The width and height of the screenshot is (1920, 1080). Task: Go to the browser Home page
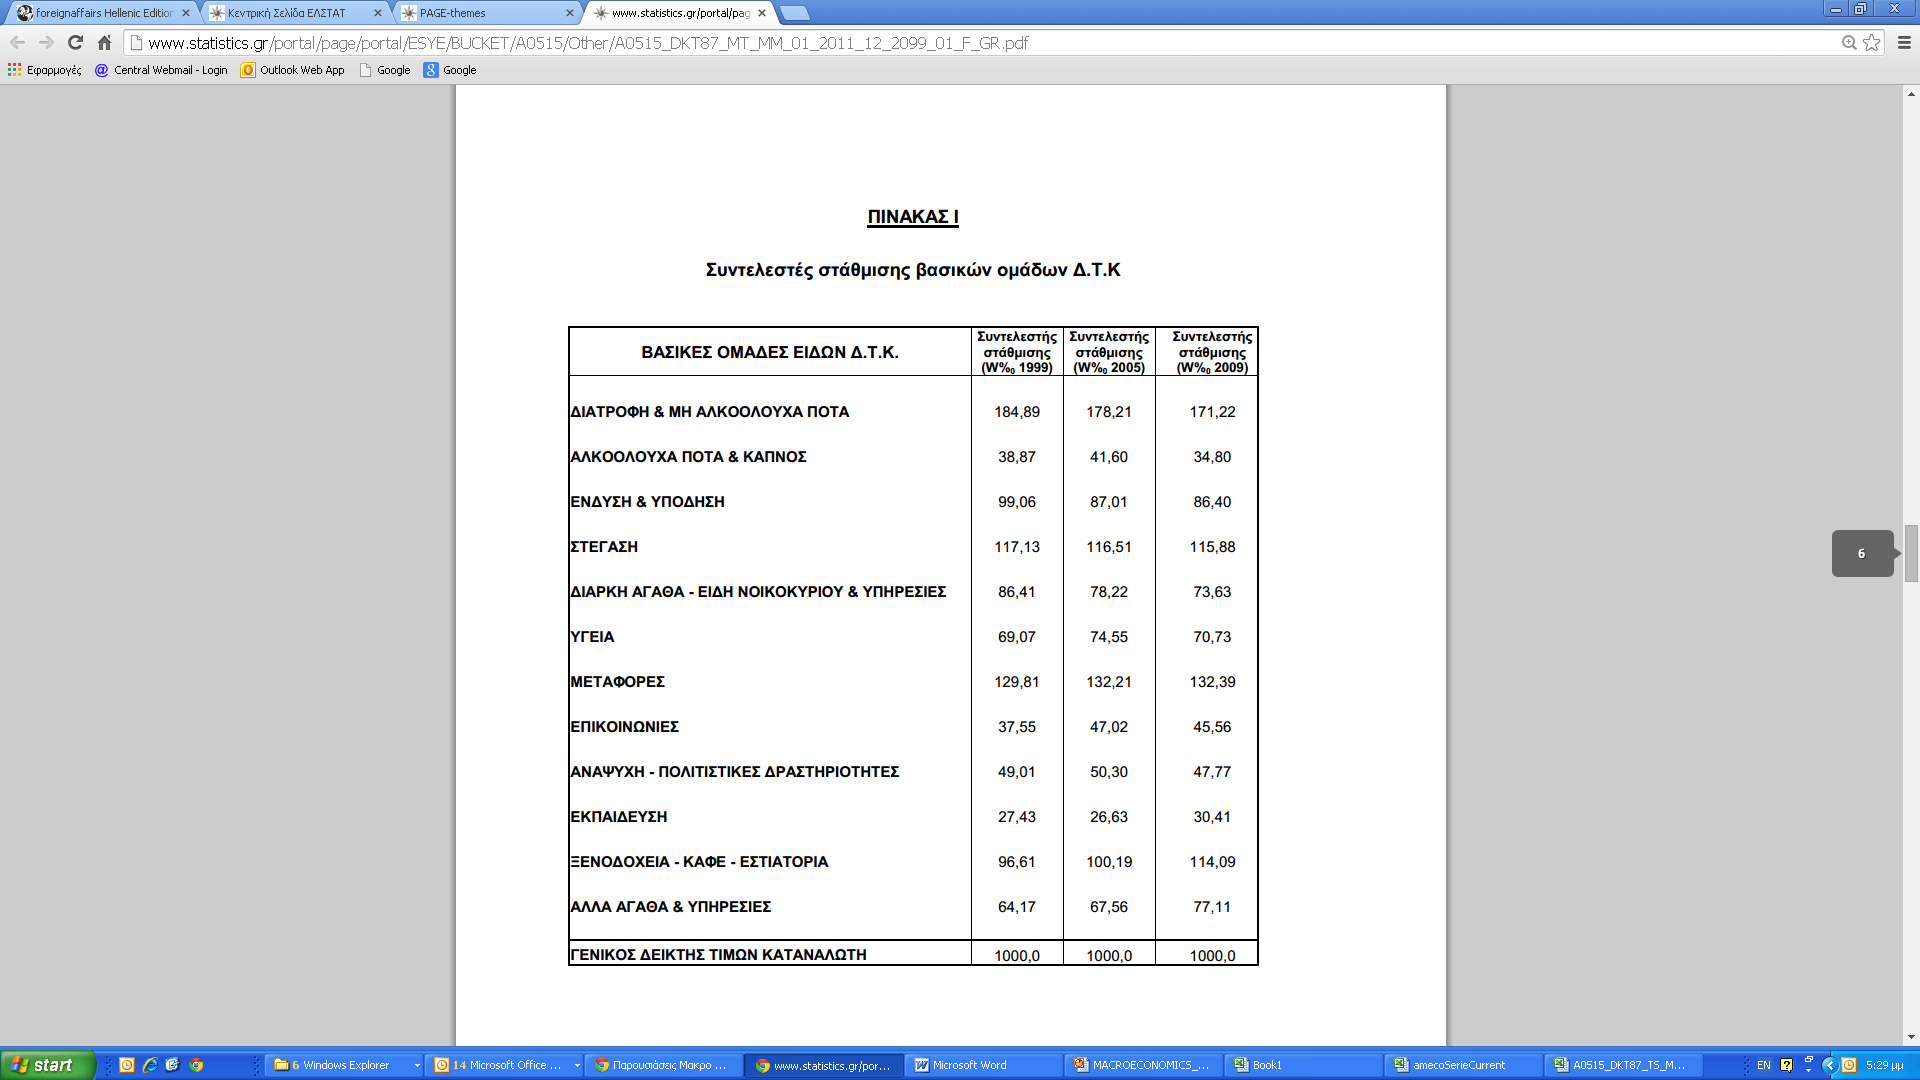[104, 43]
